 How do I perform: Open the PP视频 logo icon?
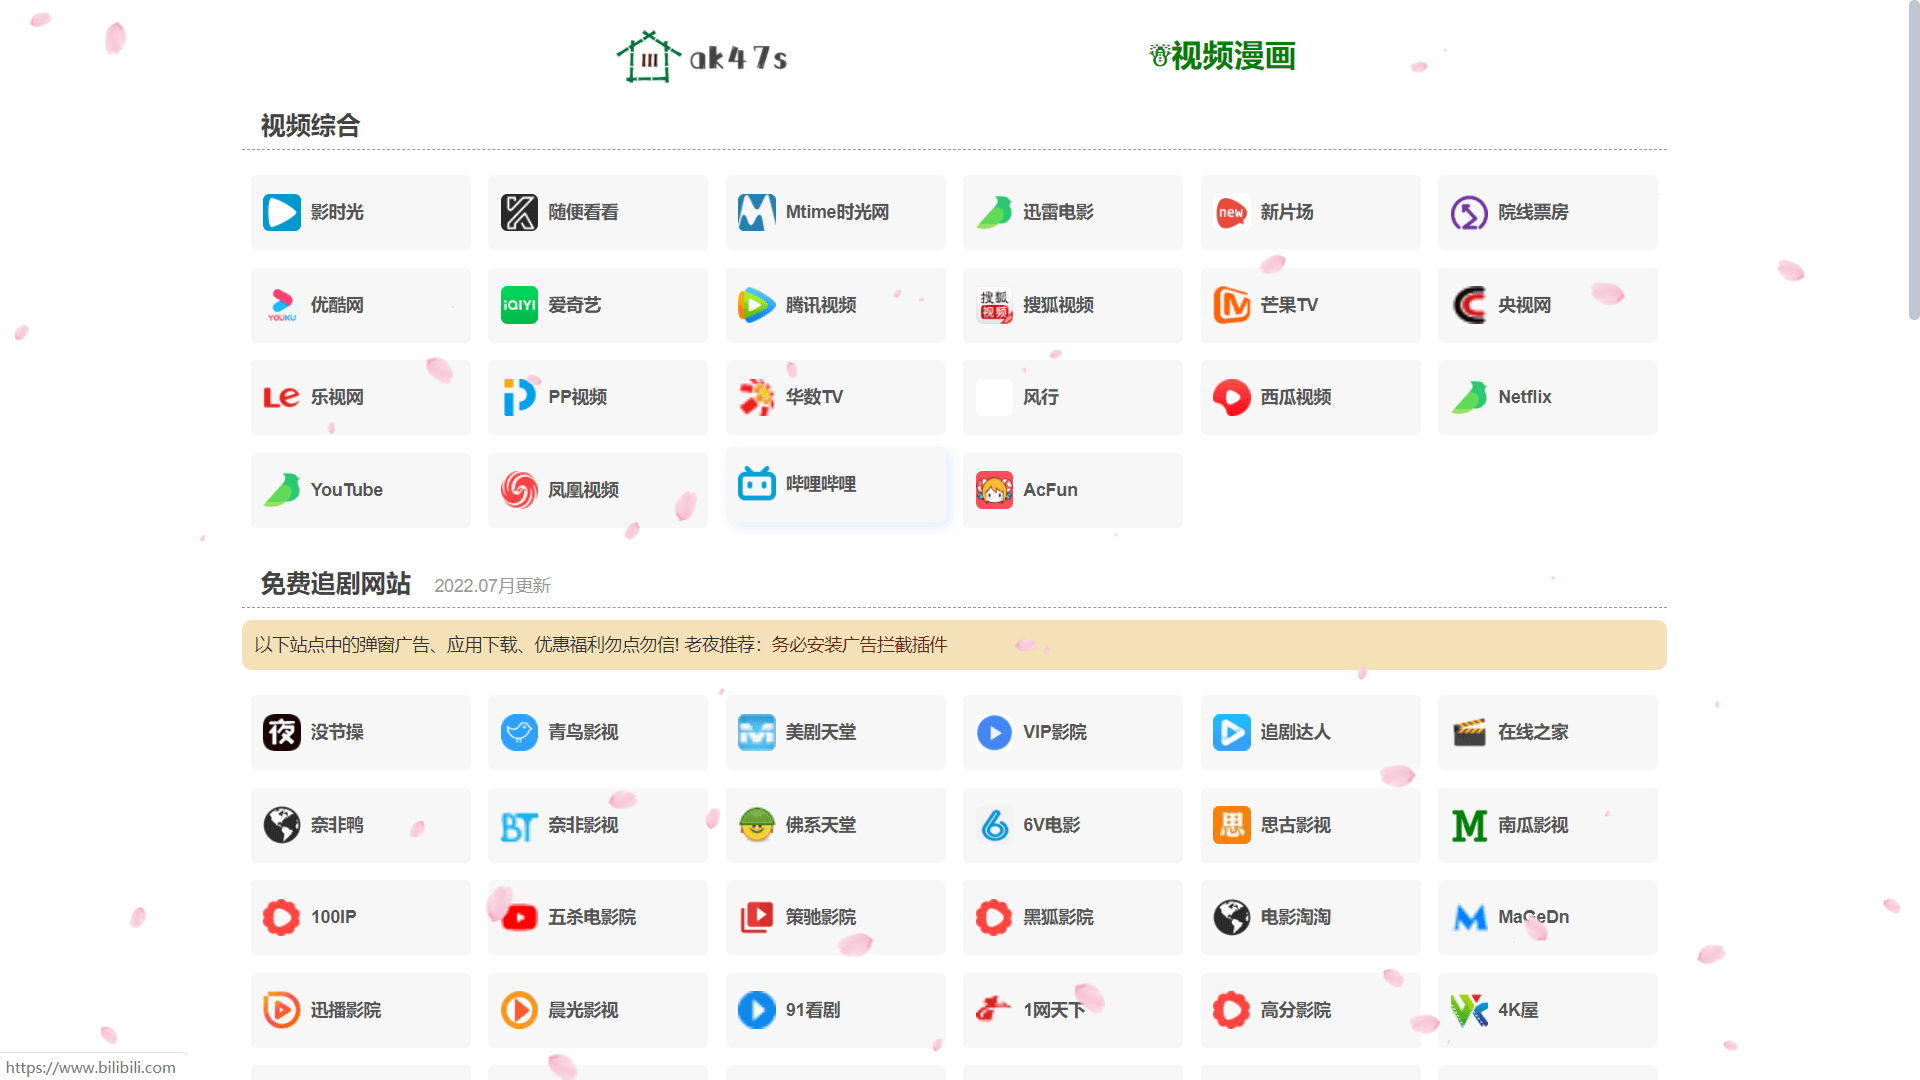tap(519, 397)
